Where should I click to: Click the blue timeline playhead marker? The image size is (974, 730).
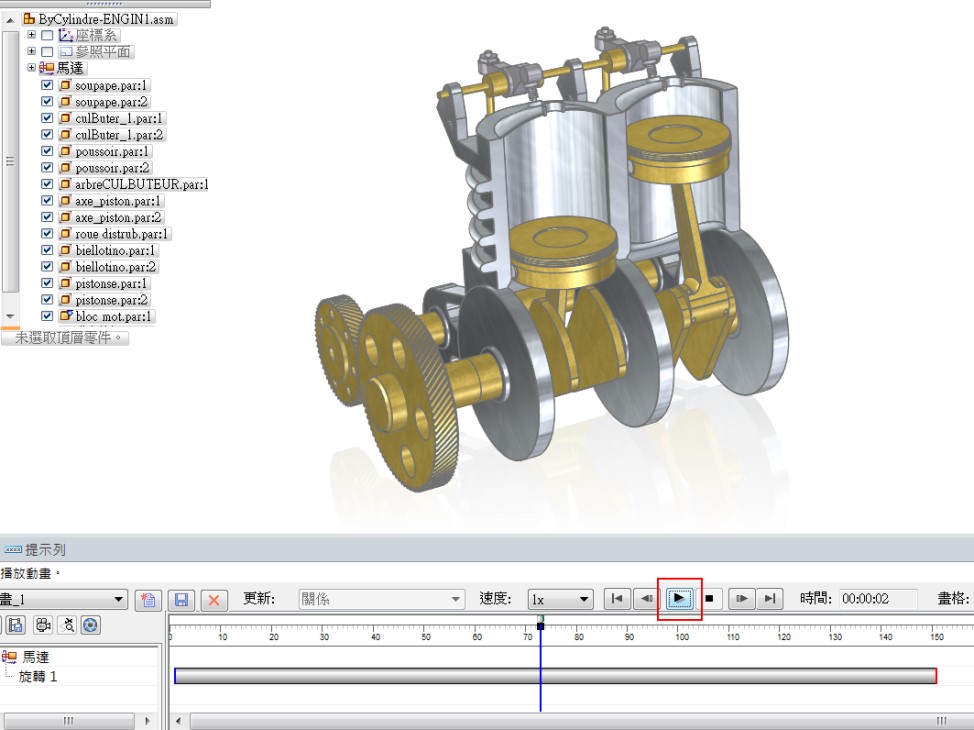point(540,624)
